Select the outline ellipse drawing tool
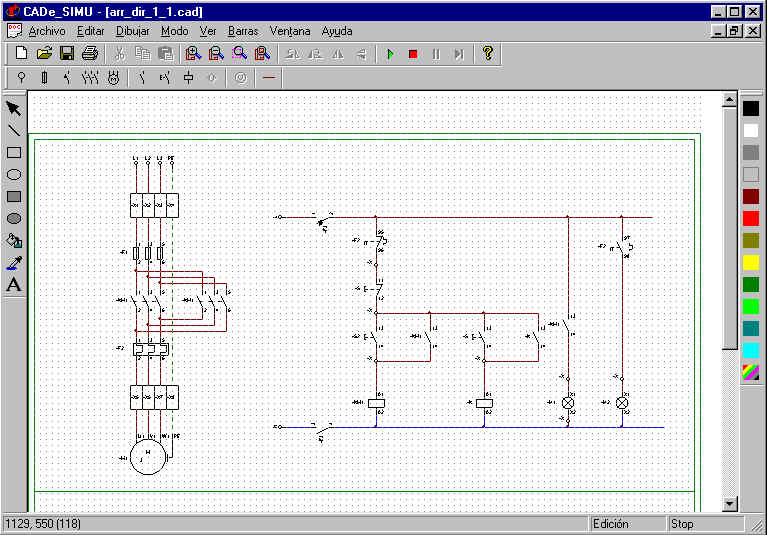 [x=14, y=175]
